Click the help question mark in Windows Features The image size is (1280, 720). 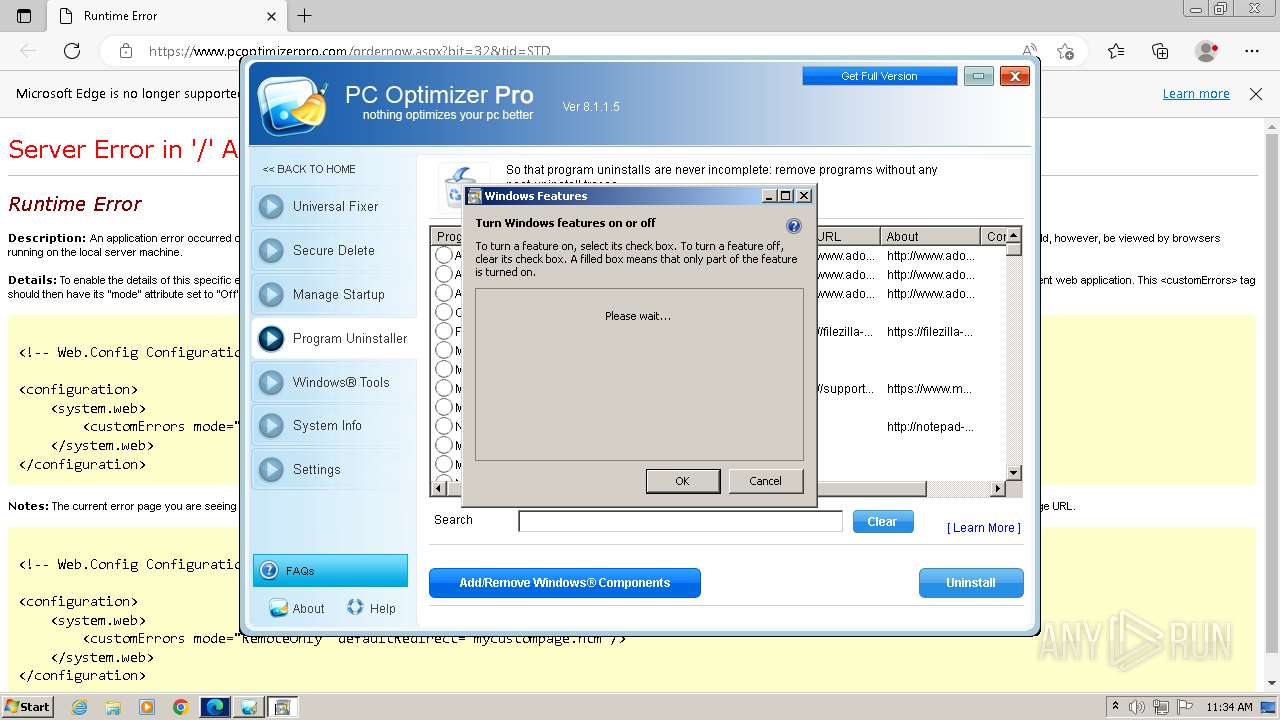794,226
